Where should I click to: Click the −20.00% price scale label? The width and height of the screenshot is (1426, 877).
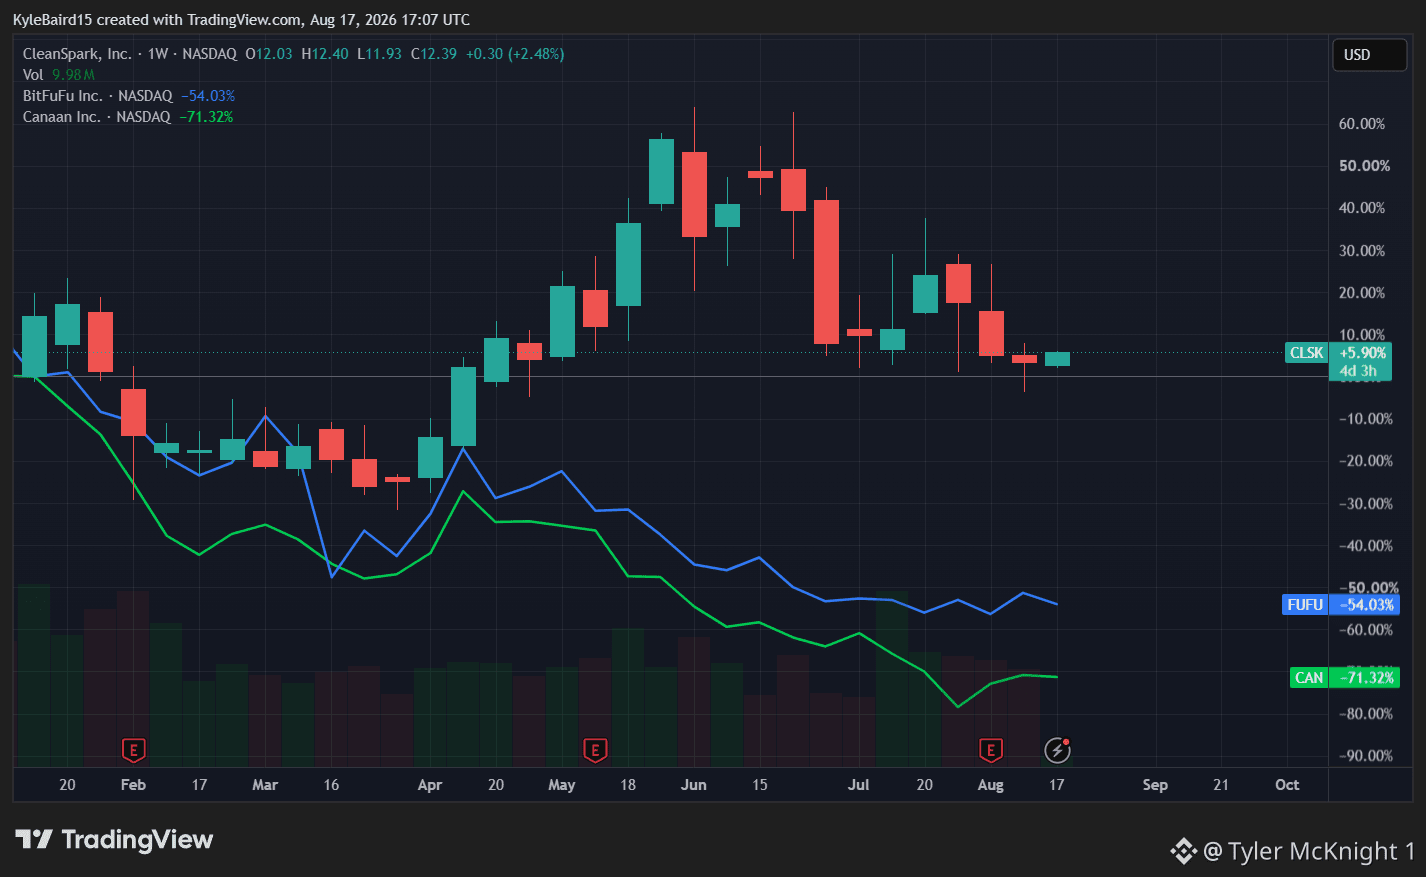click(1365, 461)
